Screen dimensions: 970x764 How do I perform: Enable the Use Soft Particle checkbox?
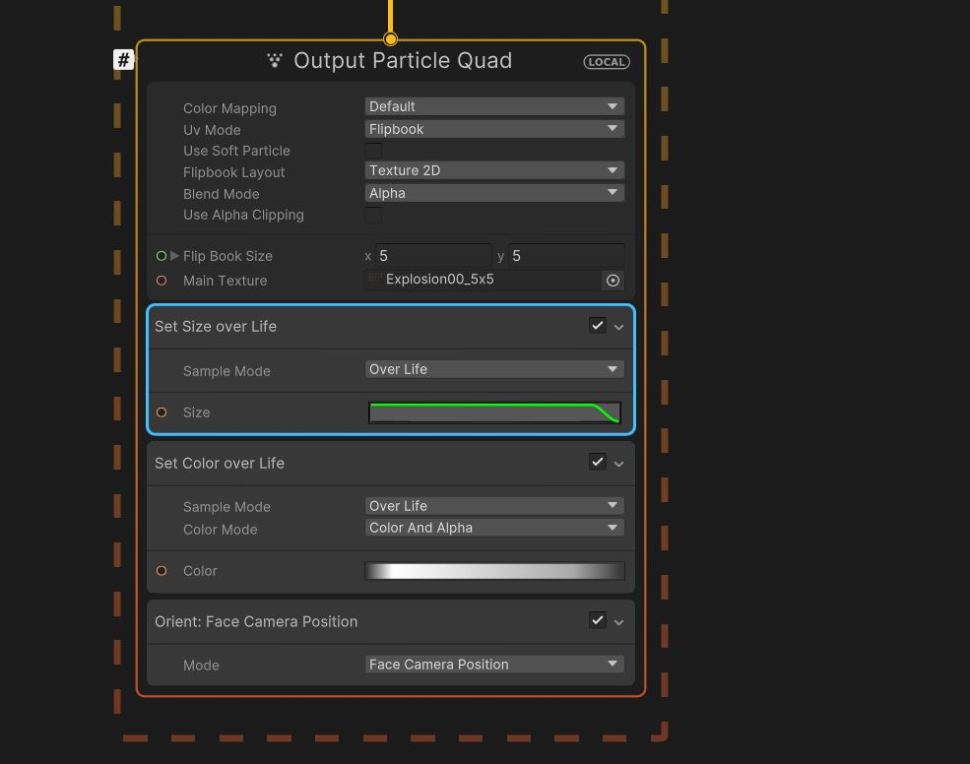tap(374, 150)
